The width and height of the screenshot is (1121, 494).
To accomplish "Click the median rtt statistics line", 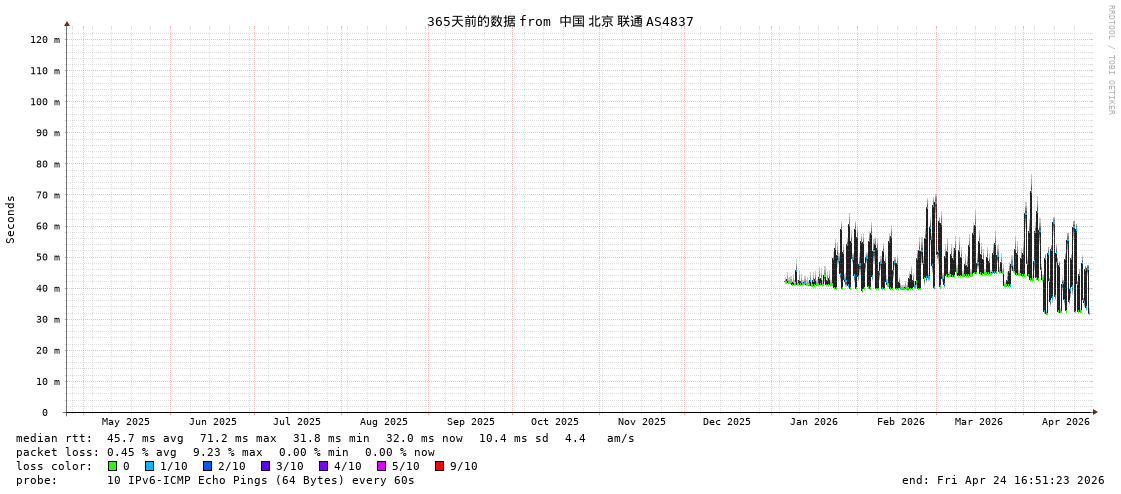I will tap(325, 438).
